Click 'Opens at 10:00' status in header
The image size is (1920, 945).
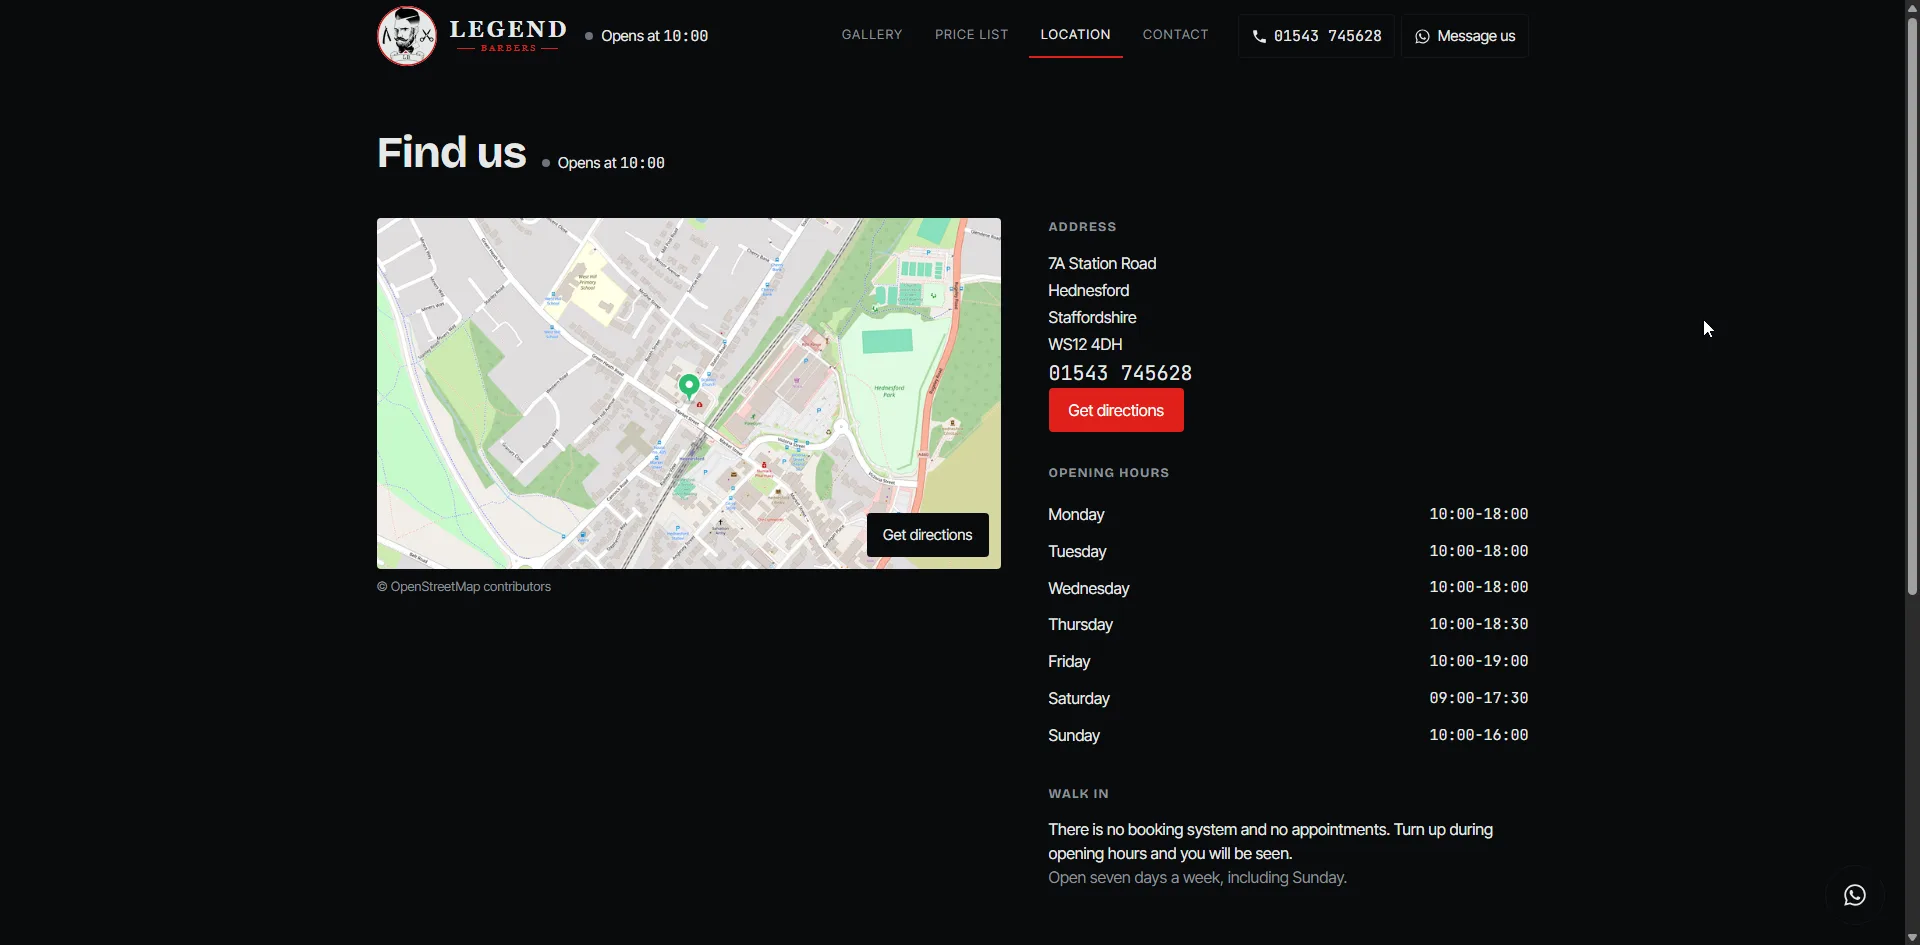[x=647, y=36]
